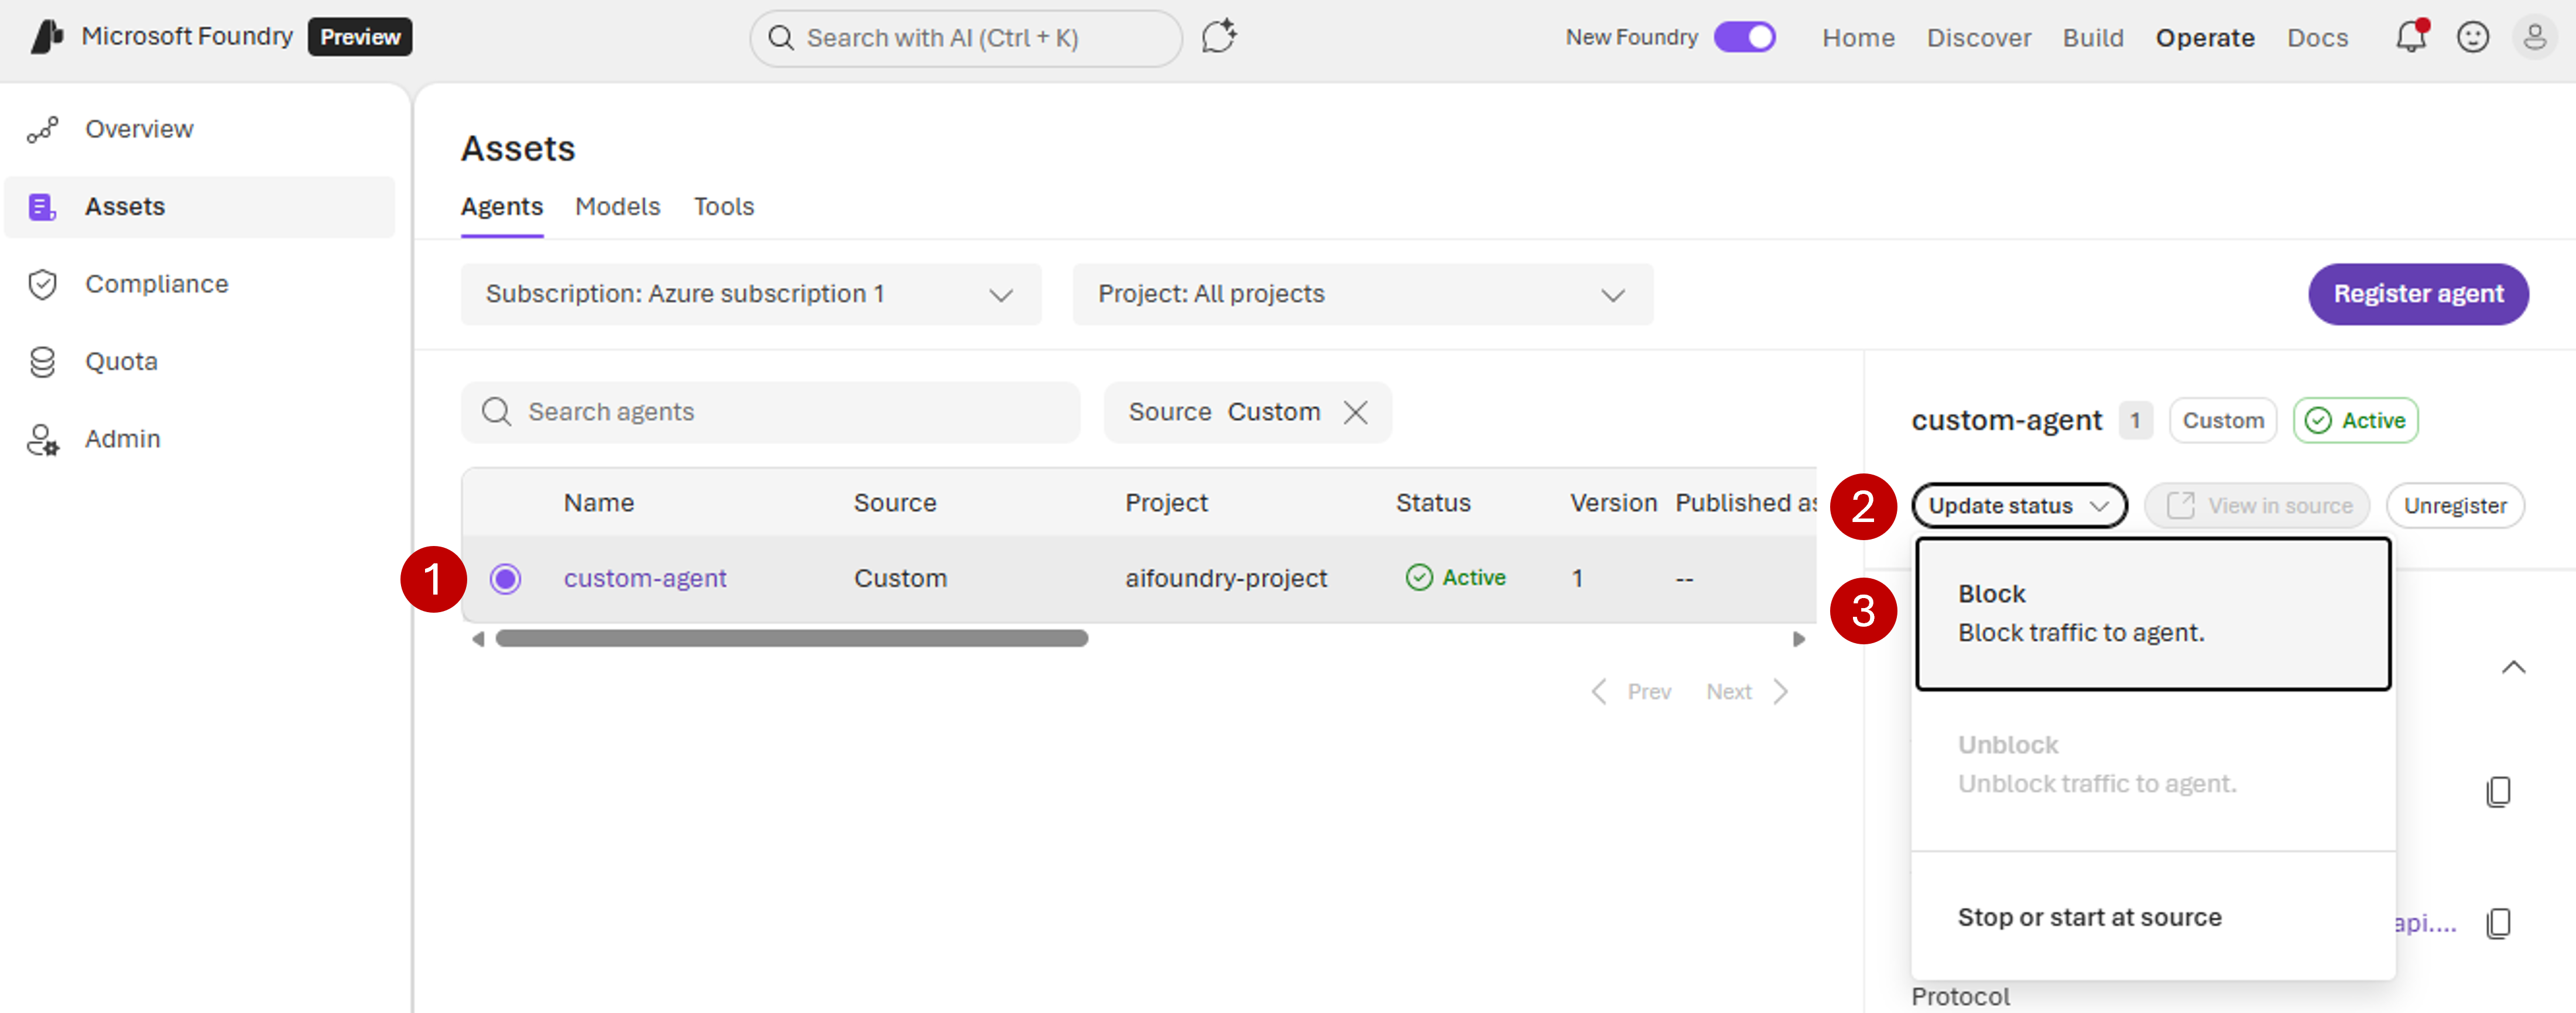2576x1013 pixels.
Task: Open the notifications bell icon
Action: tap(2411, 37)
